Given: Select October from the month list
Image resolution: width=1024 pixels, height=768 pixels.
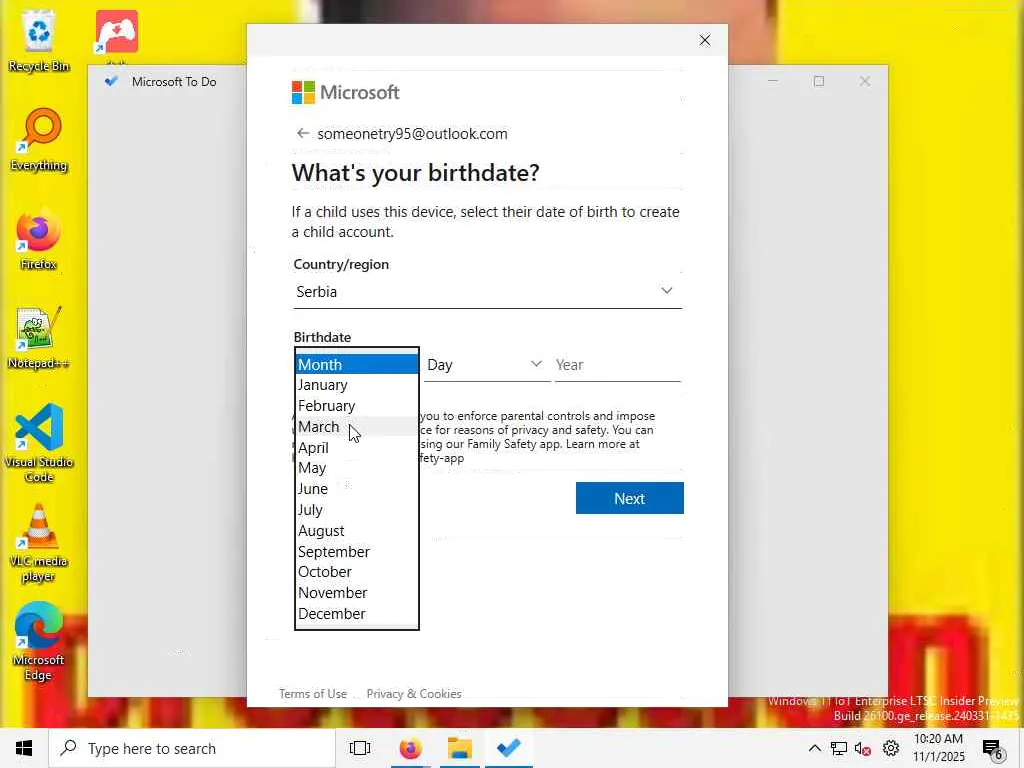Looking at the screenshot, I should coord(357,572).
